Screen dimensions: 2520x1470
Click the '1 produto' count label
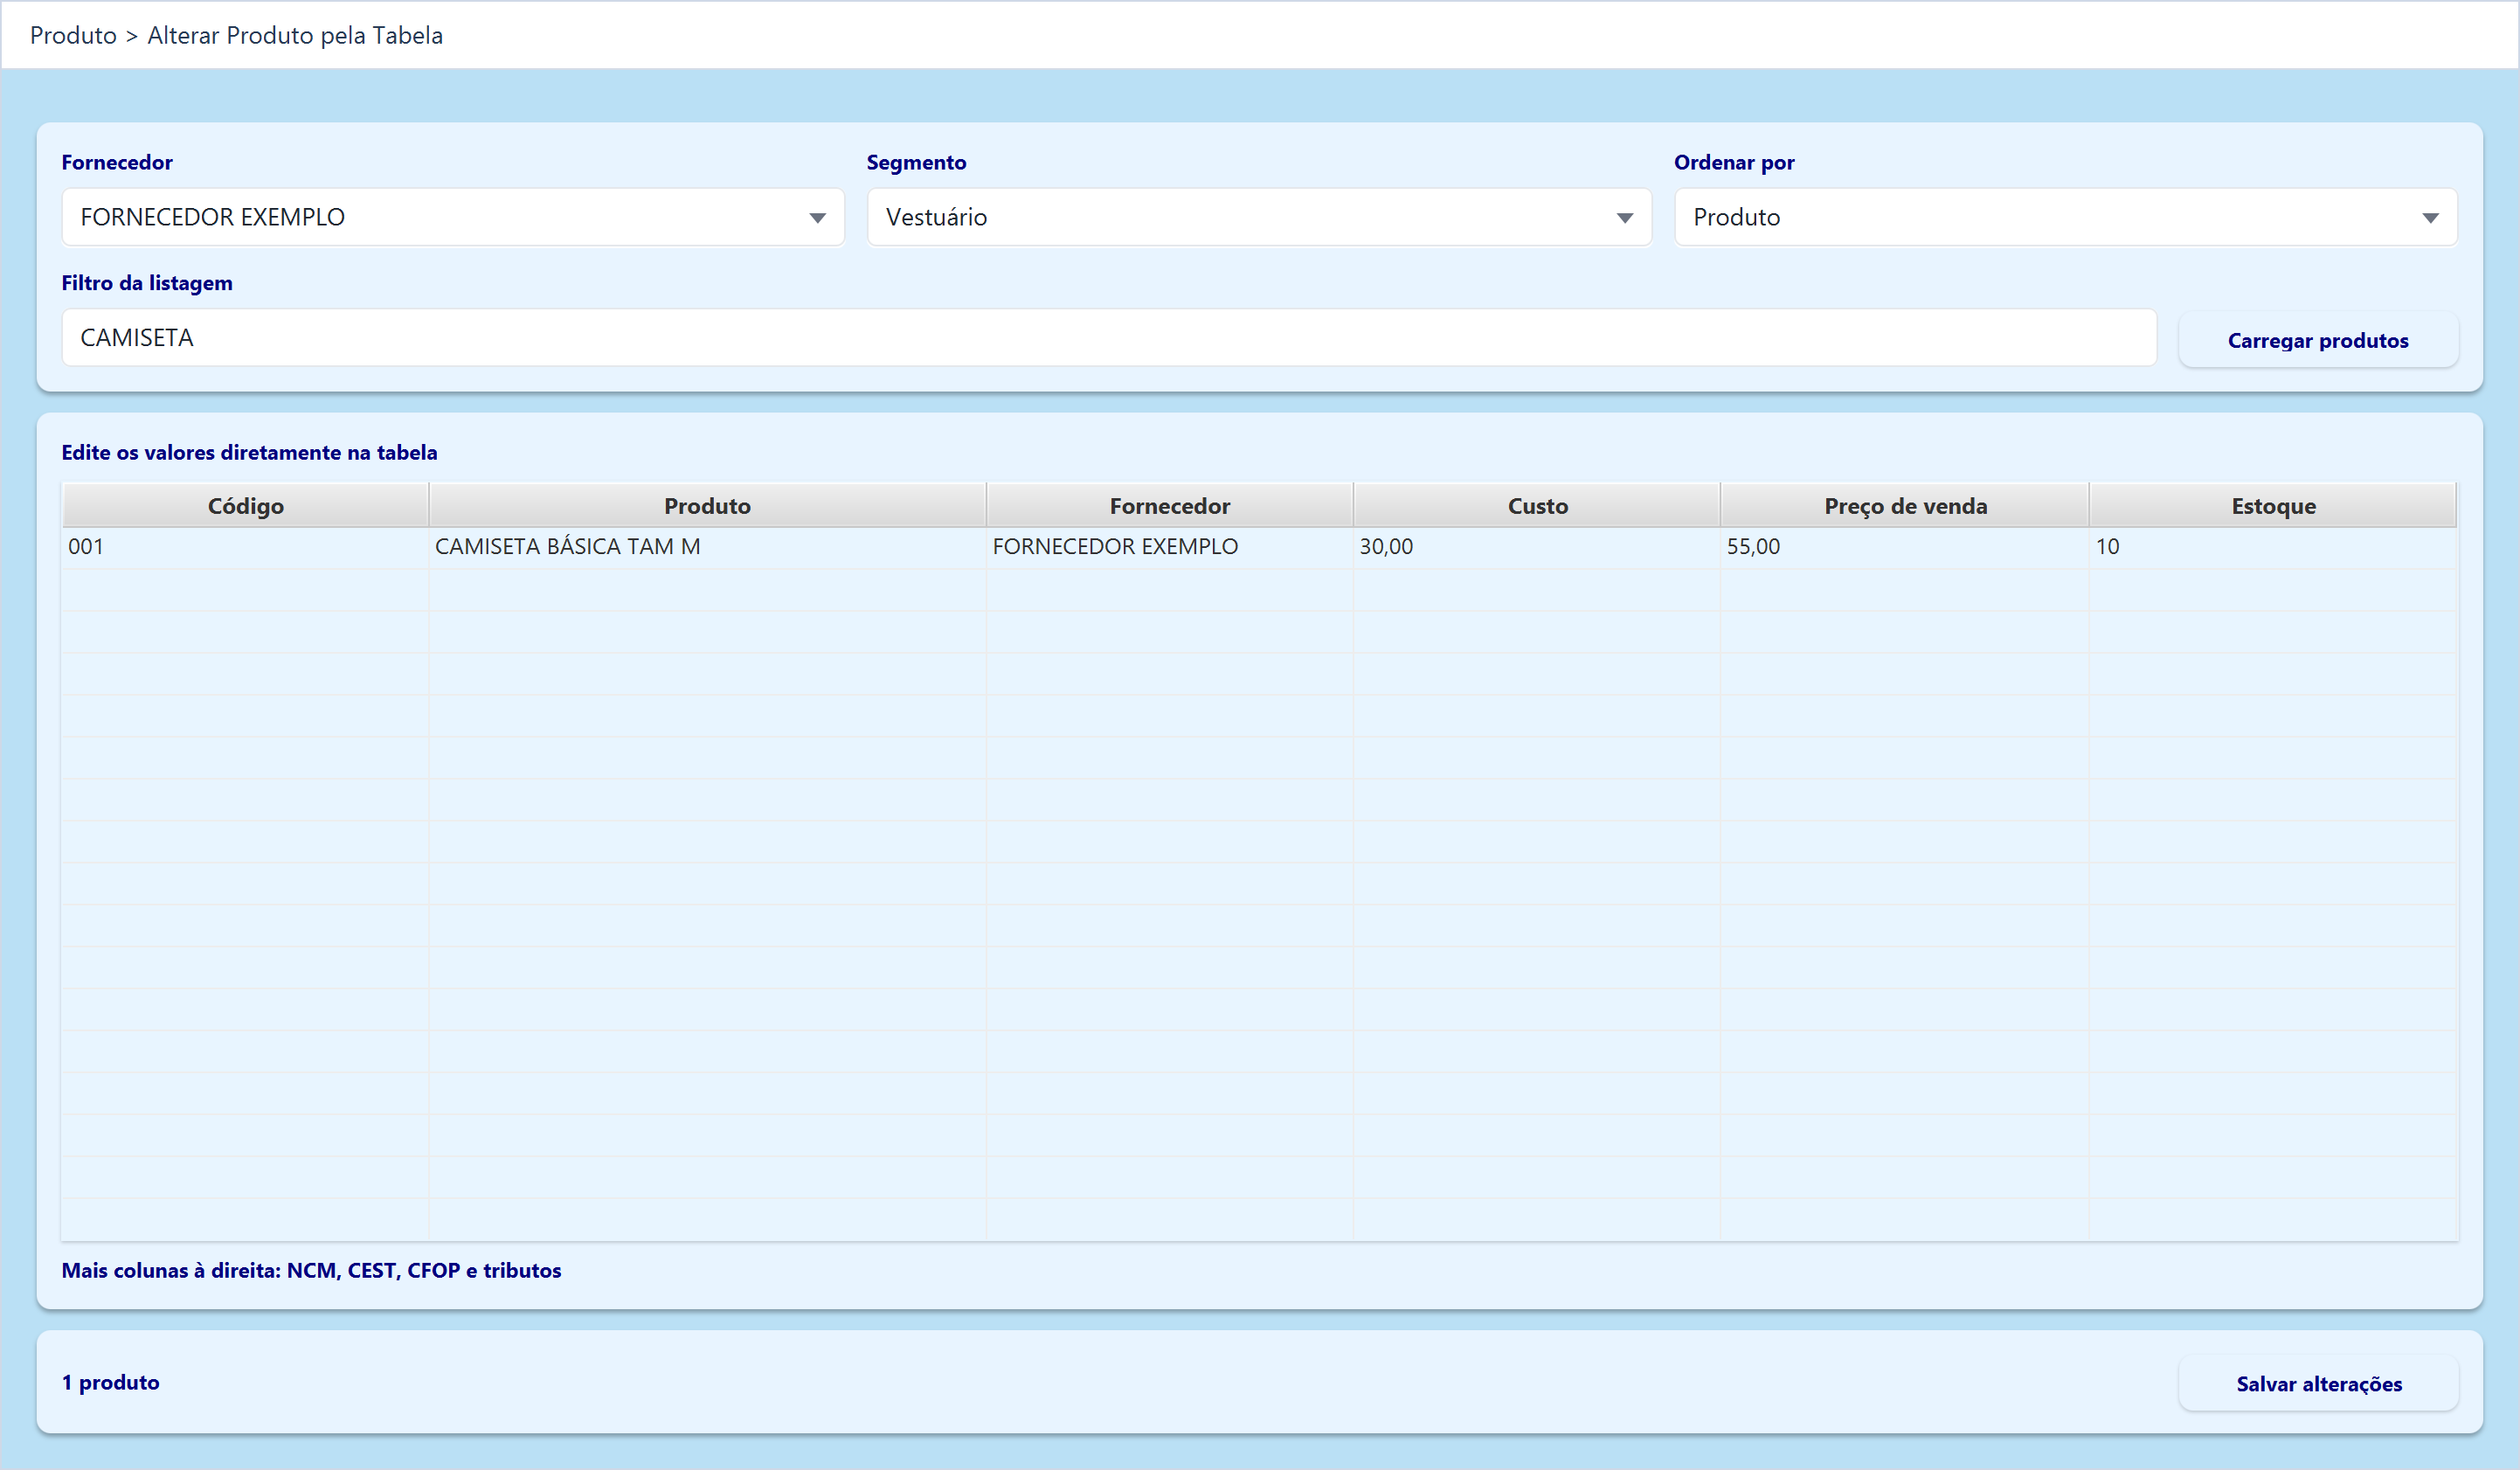click(x=110, y=1383)
